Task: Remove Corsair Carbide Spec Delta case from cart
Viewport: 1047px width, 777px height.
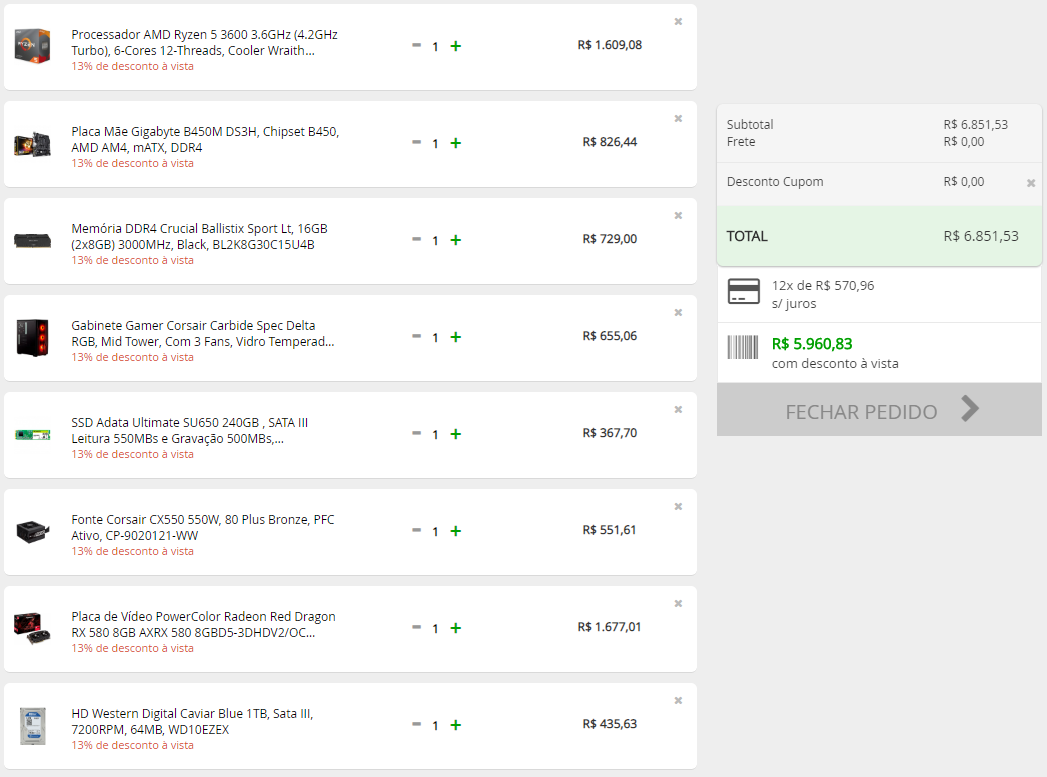Action: tap(678, 312)
